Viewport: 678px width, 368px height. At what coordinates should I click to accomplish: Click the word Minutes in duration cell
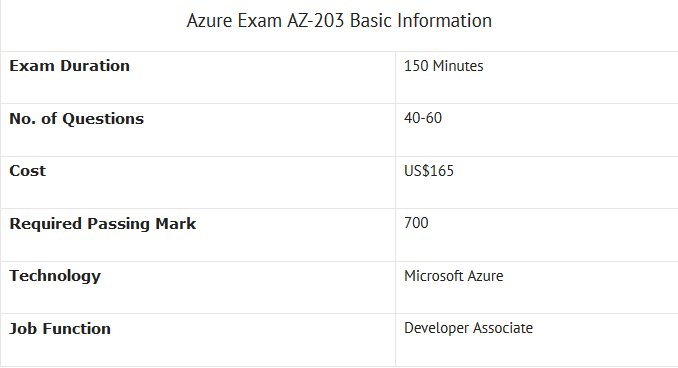click(x=458, y=66)
